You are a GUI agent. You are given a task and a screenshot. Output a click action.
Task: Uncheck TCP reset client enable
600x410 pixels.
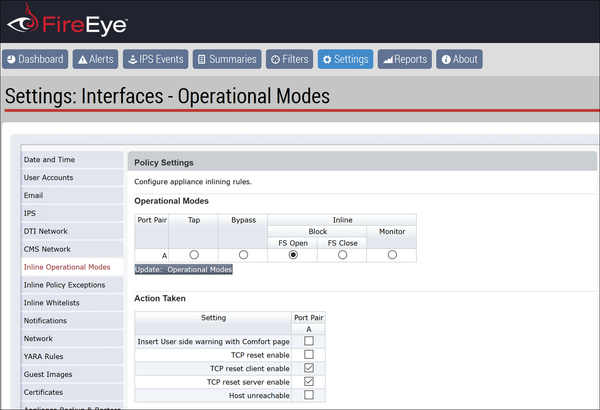pyautogui.click(x=308, y=368)
